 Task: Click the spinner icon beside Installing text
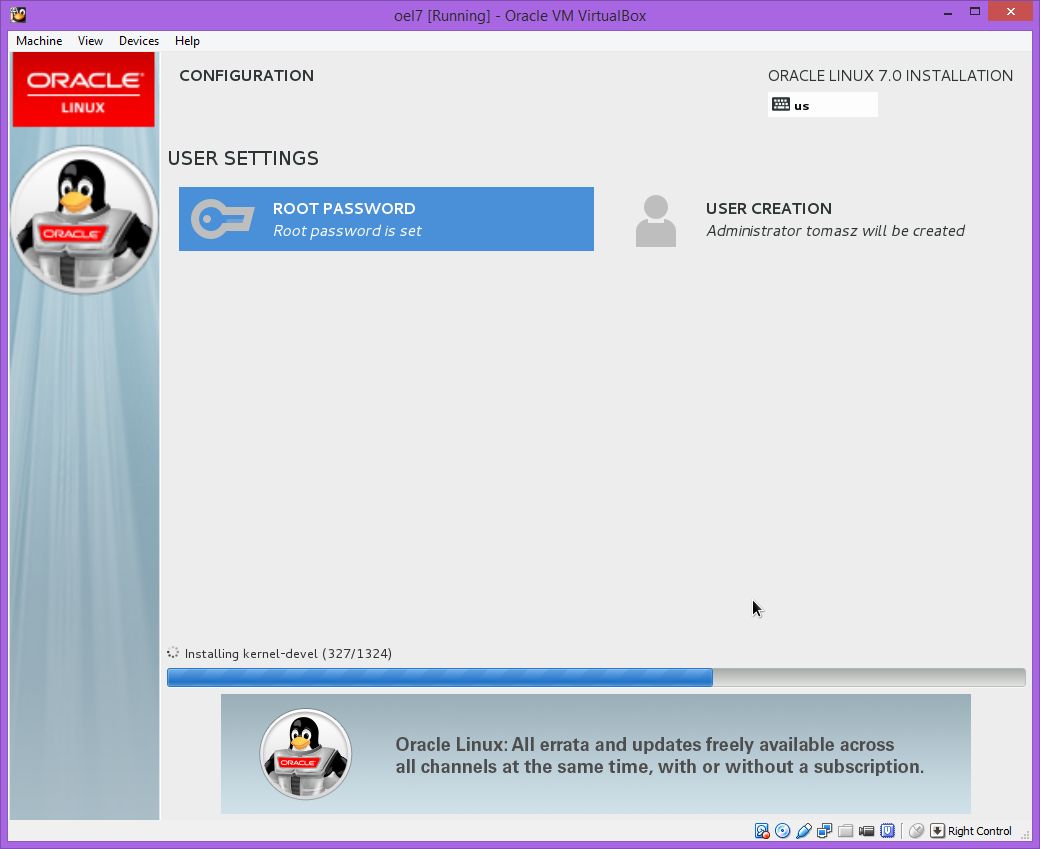pos(173,653)
